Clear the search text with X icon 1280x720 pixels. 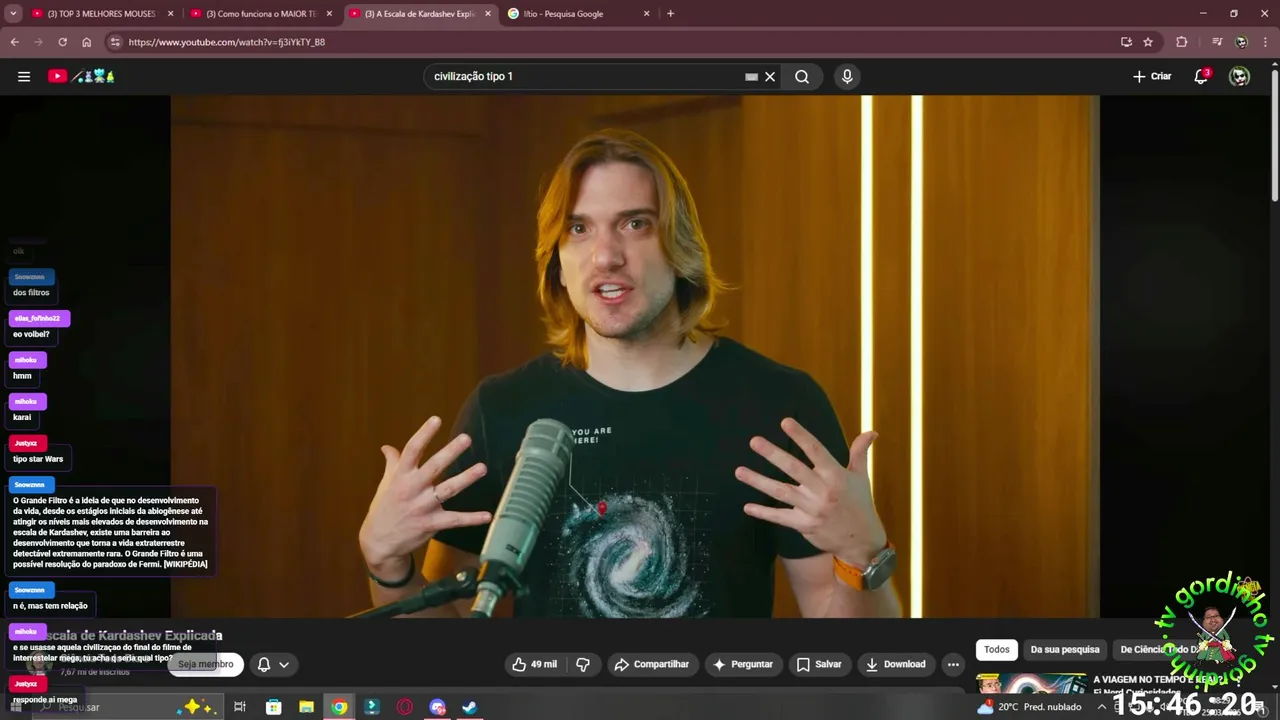[x=770, y=76]
